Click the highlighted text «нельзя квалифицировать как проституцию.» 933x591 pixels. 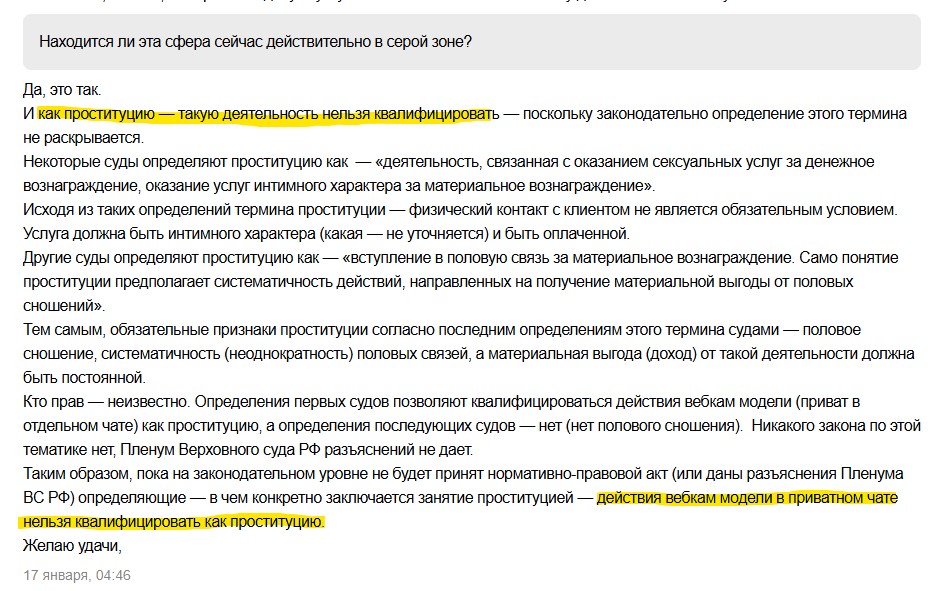(174, 522)
